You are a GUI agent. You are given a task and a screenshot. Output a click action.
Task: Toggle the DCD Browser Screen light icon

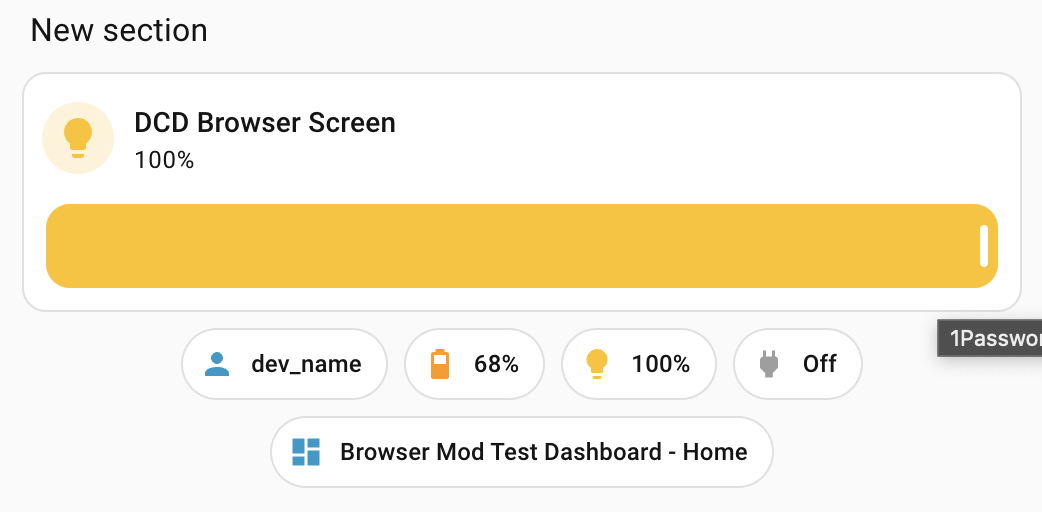coord(78,138)
